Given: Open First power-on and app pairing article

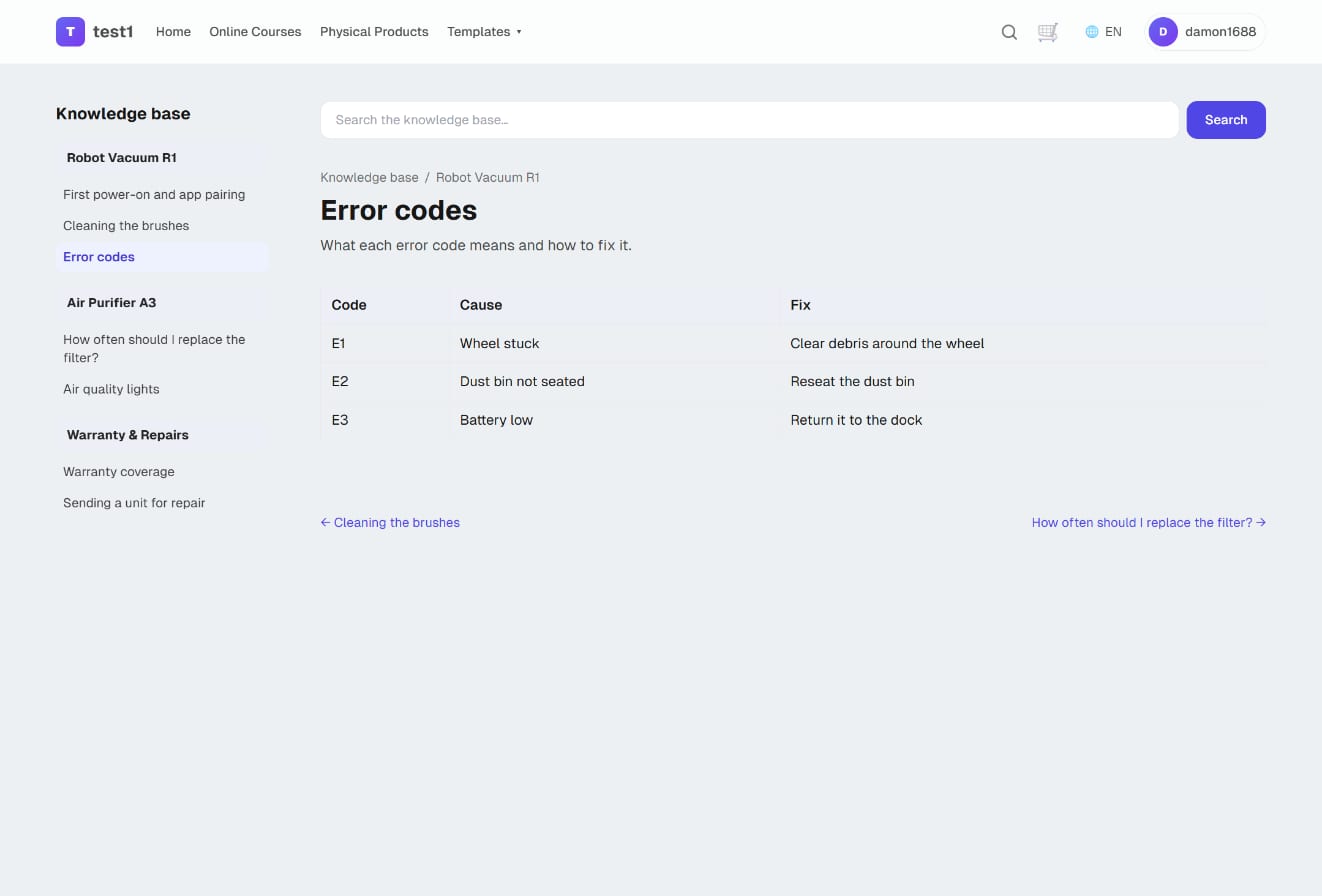Looking at the screenshot, I should coord(154,194).
